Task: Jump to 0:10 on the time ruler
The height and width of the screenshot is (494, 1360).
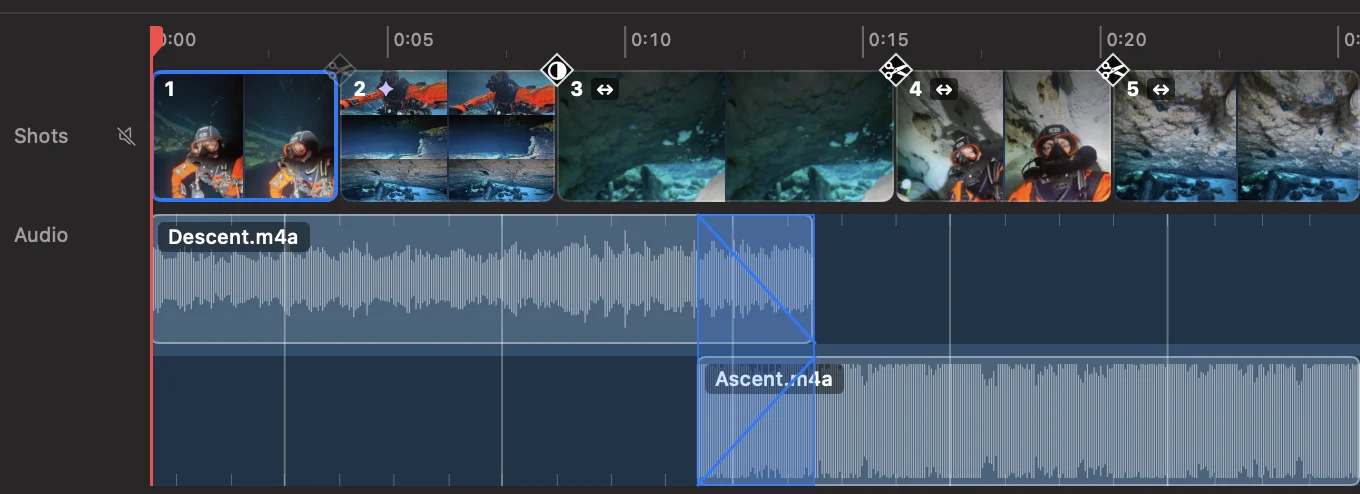Action: (651, 40)
